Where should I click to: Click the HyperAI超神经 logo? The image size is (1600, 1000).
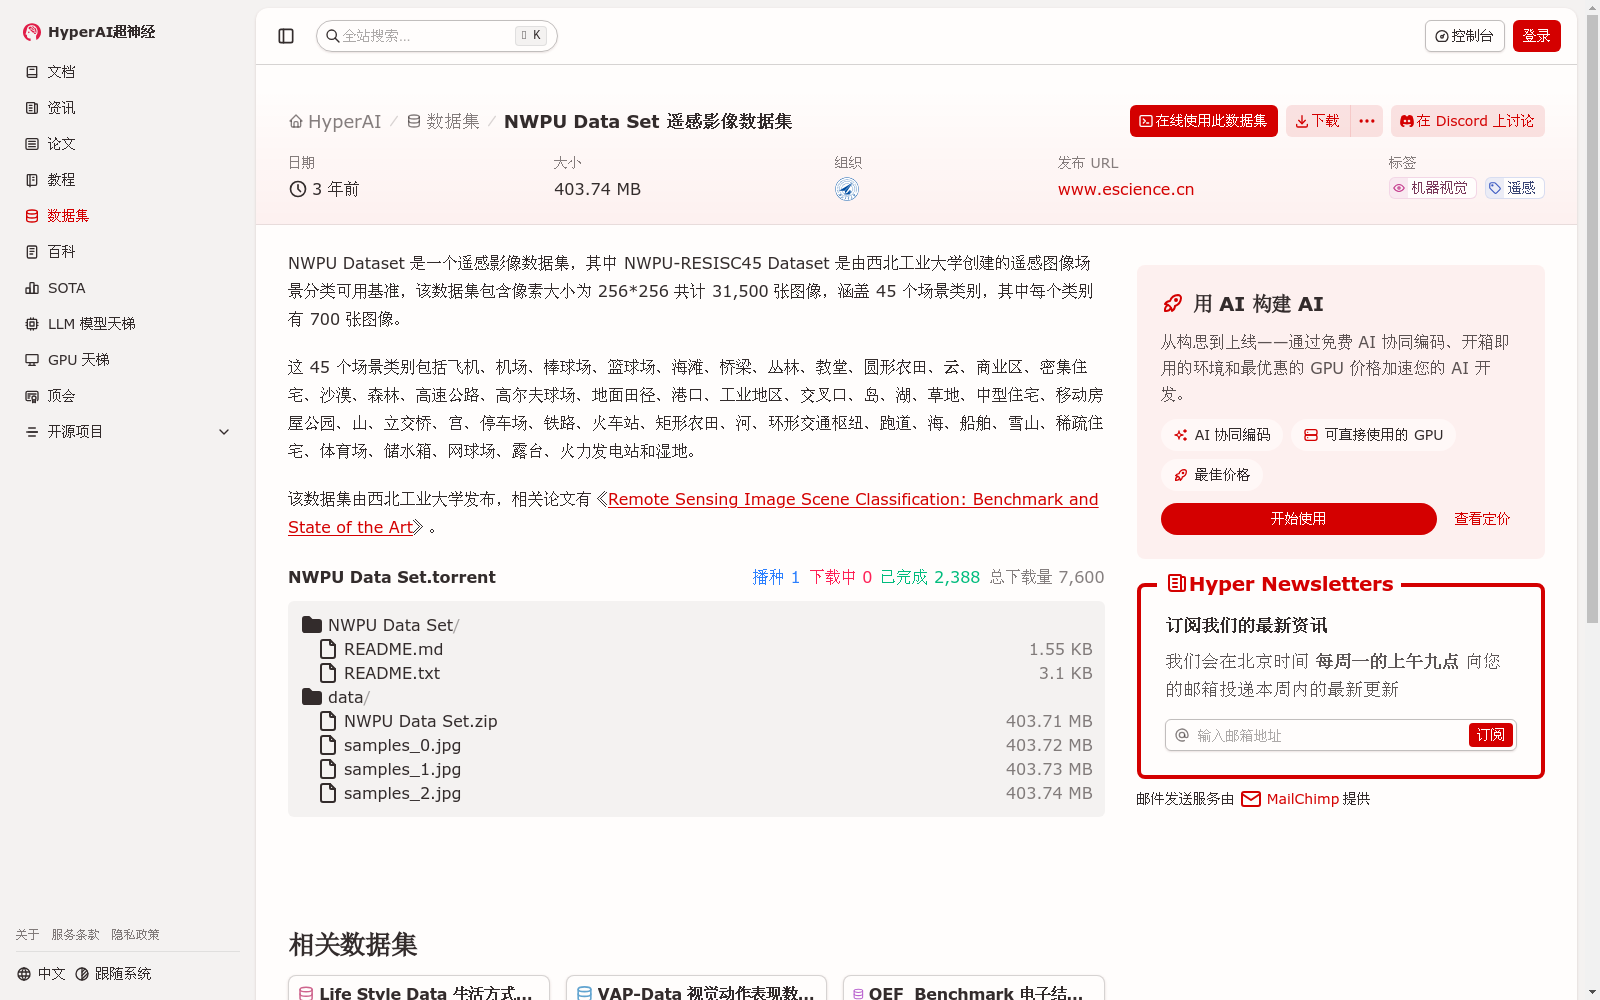pyautogui.click(x=89, y=32)
